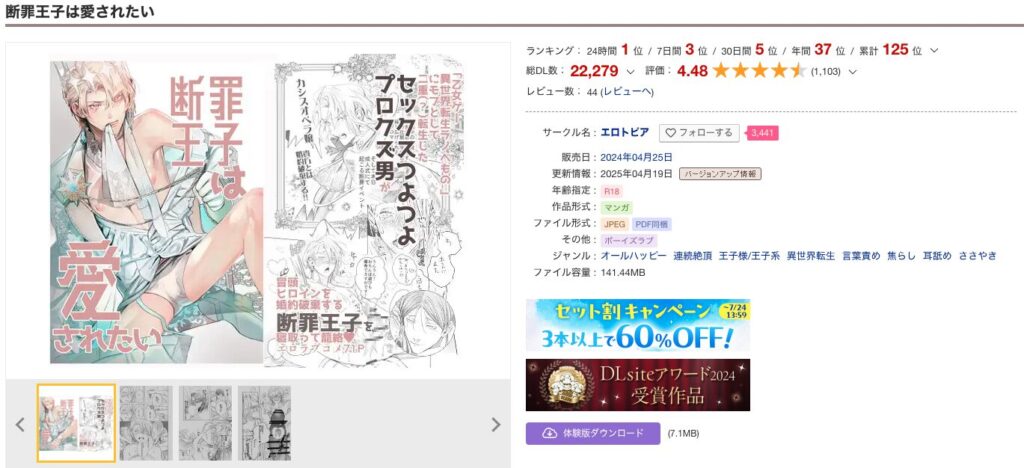The image size is (1024, 468).
Task: Click the バージョンアップ情報 button
Action: coord(720,174)
